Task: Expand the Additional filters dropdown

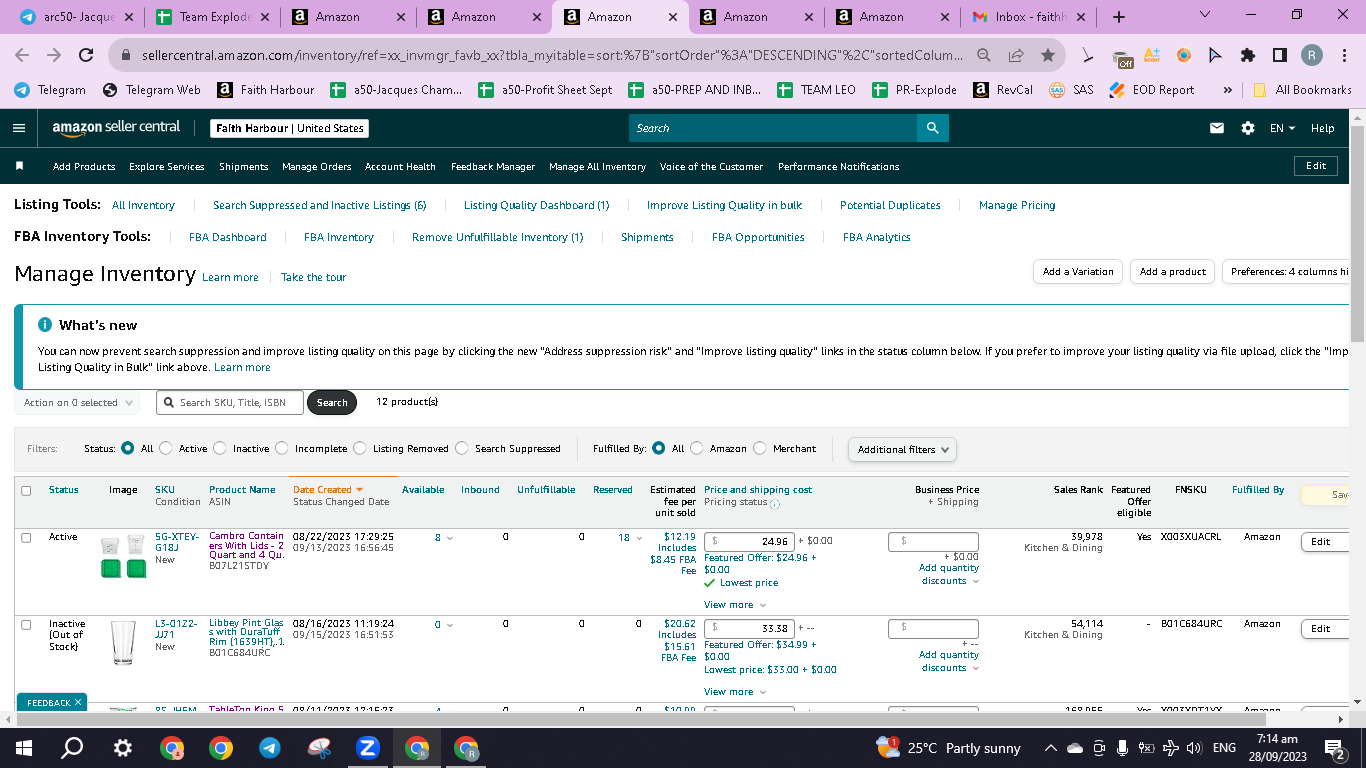Action: pyautogui.click(x=902, y=450)
